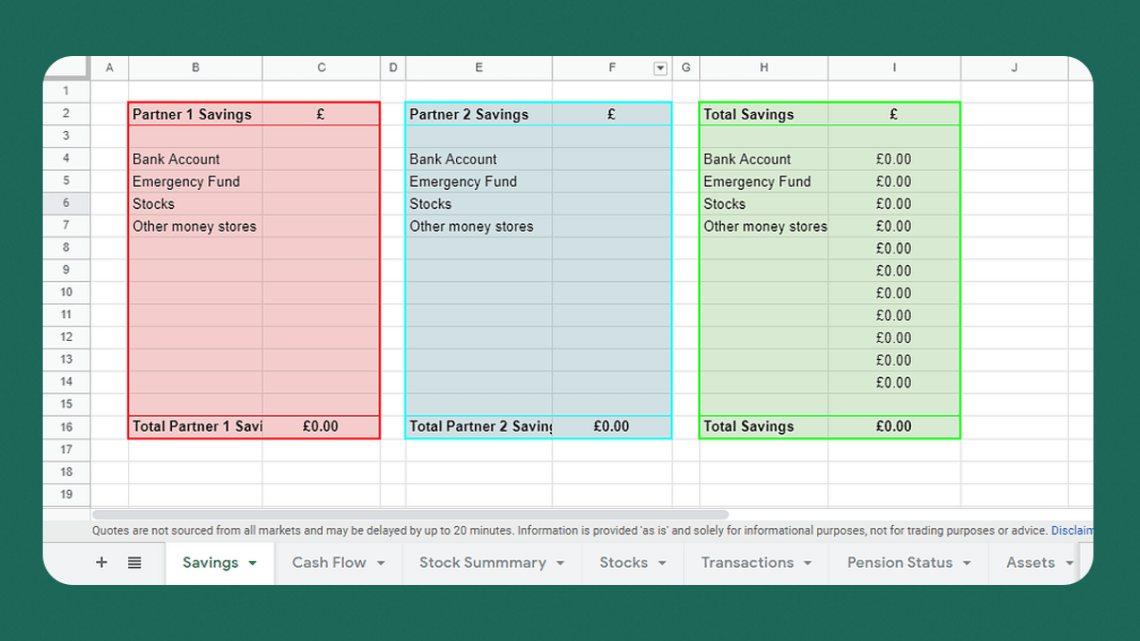The image size is (1140, 641).
Task: Select column B header
Action: (196, 68)
